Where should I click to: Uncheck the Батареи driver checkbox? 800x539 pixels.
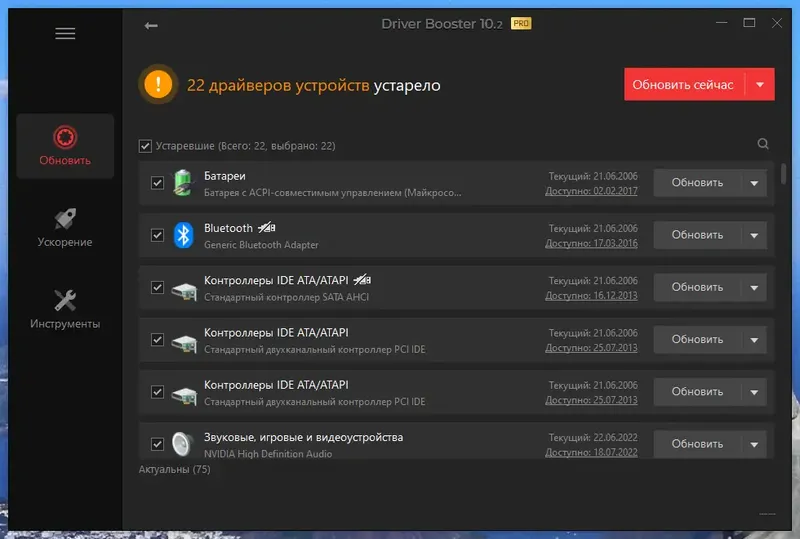pyautogui.click(x=157, y=183)
